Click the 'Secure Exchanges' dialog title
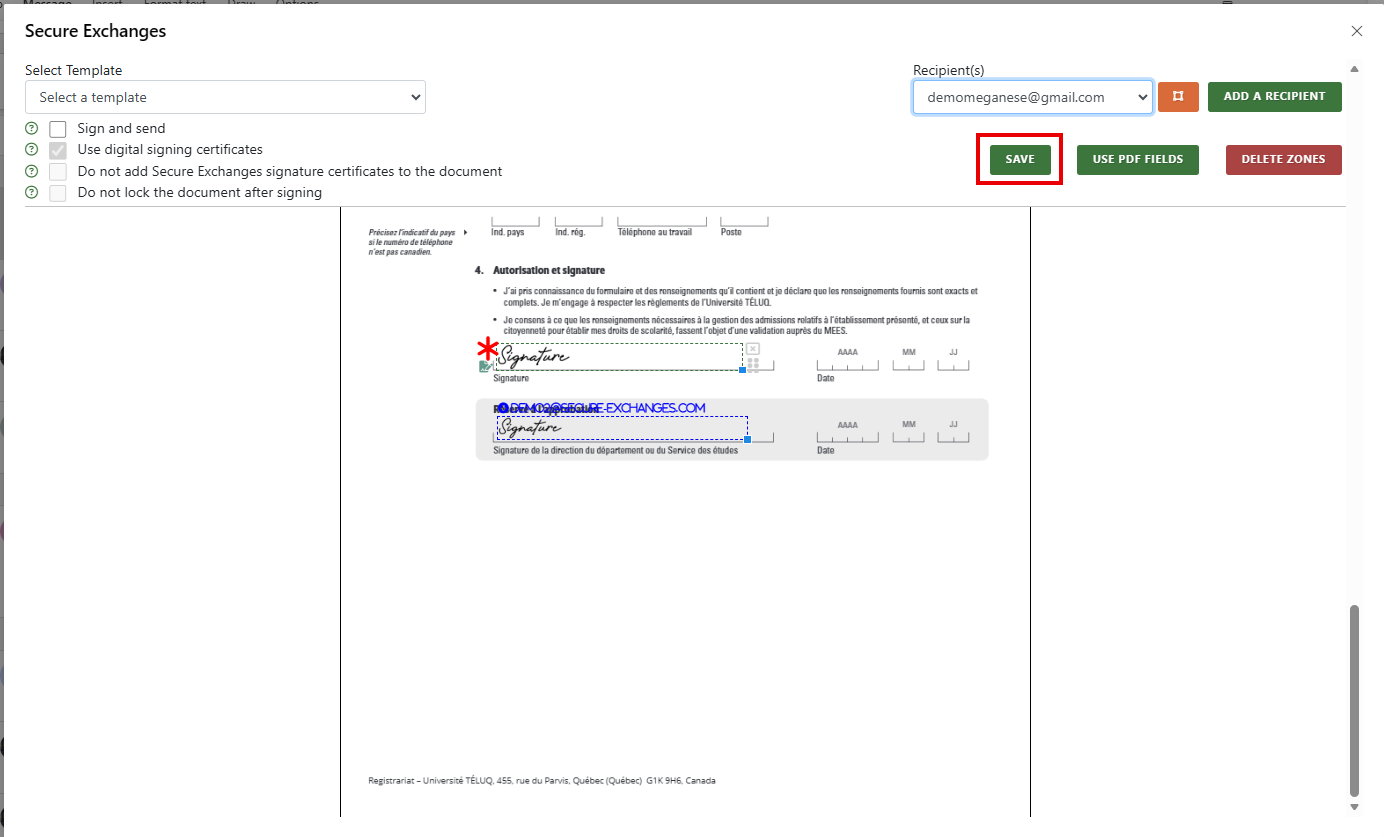 [96, 31]
